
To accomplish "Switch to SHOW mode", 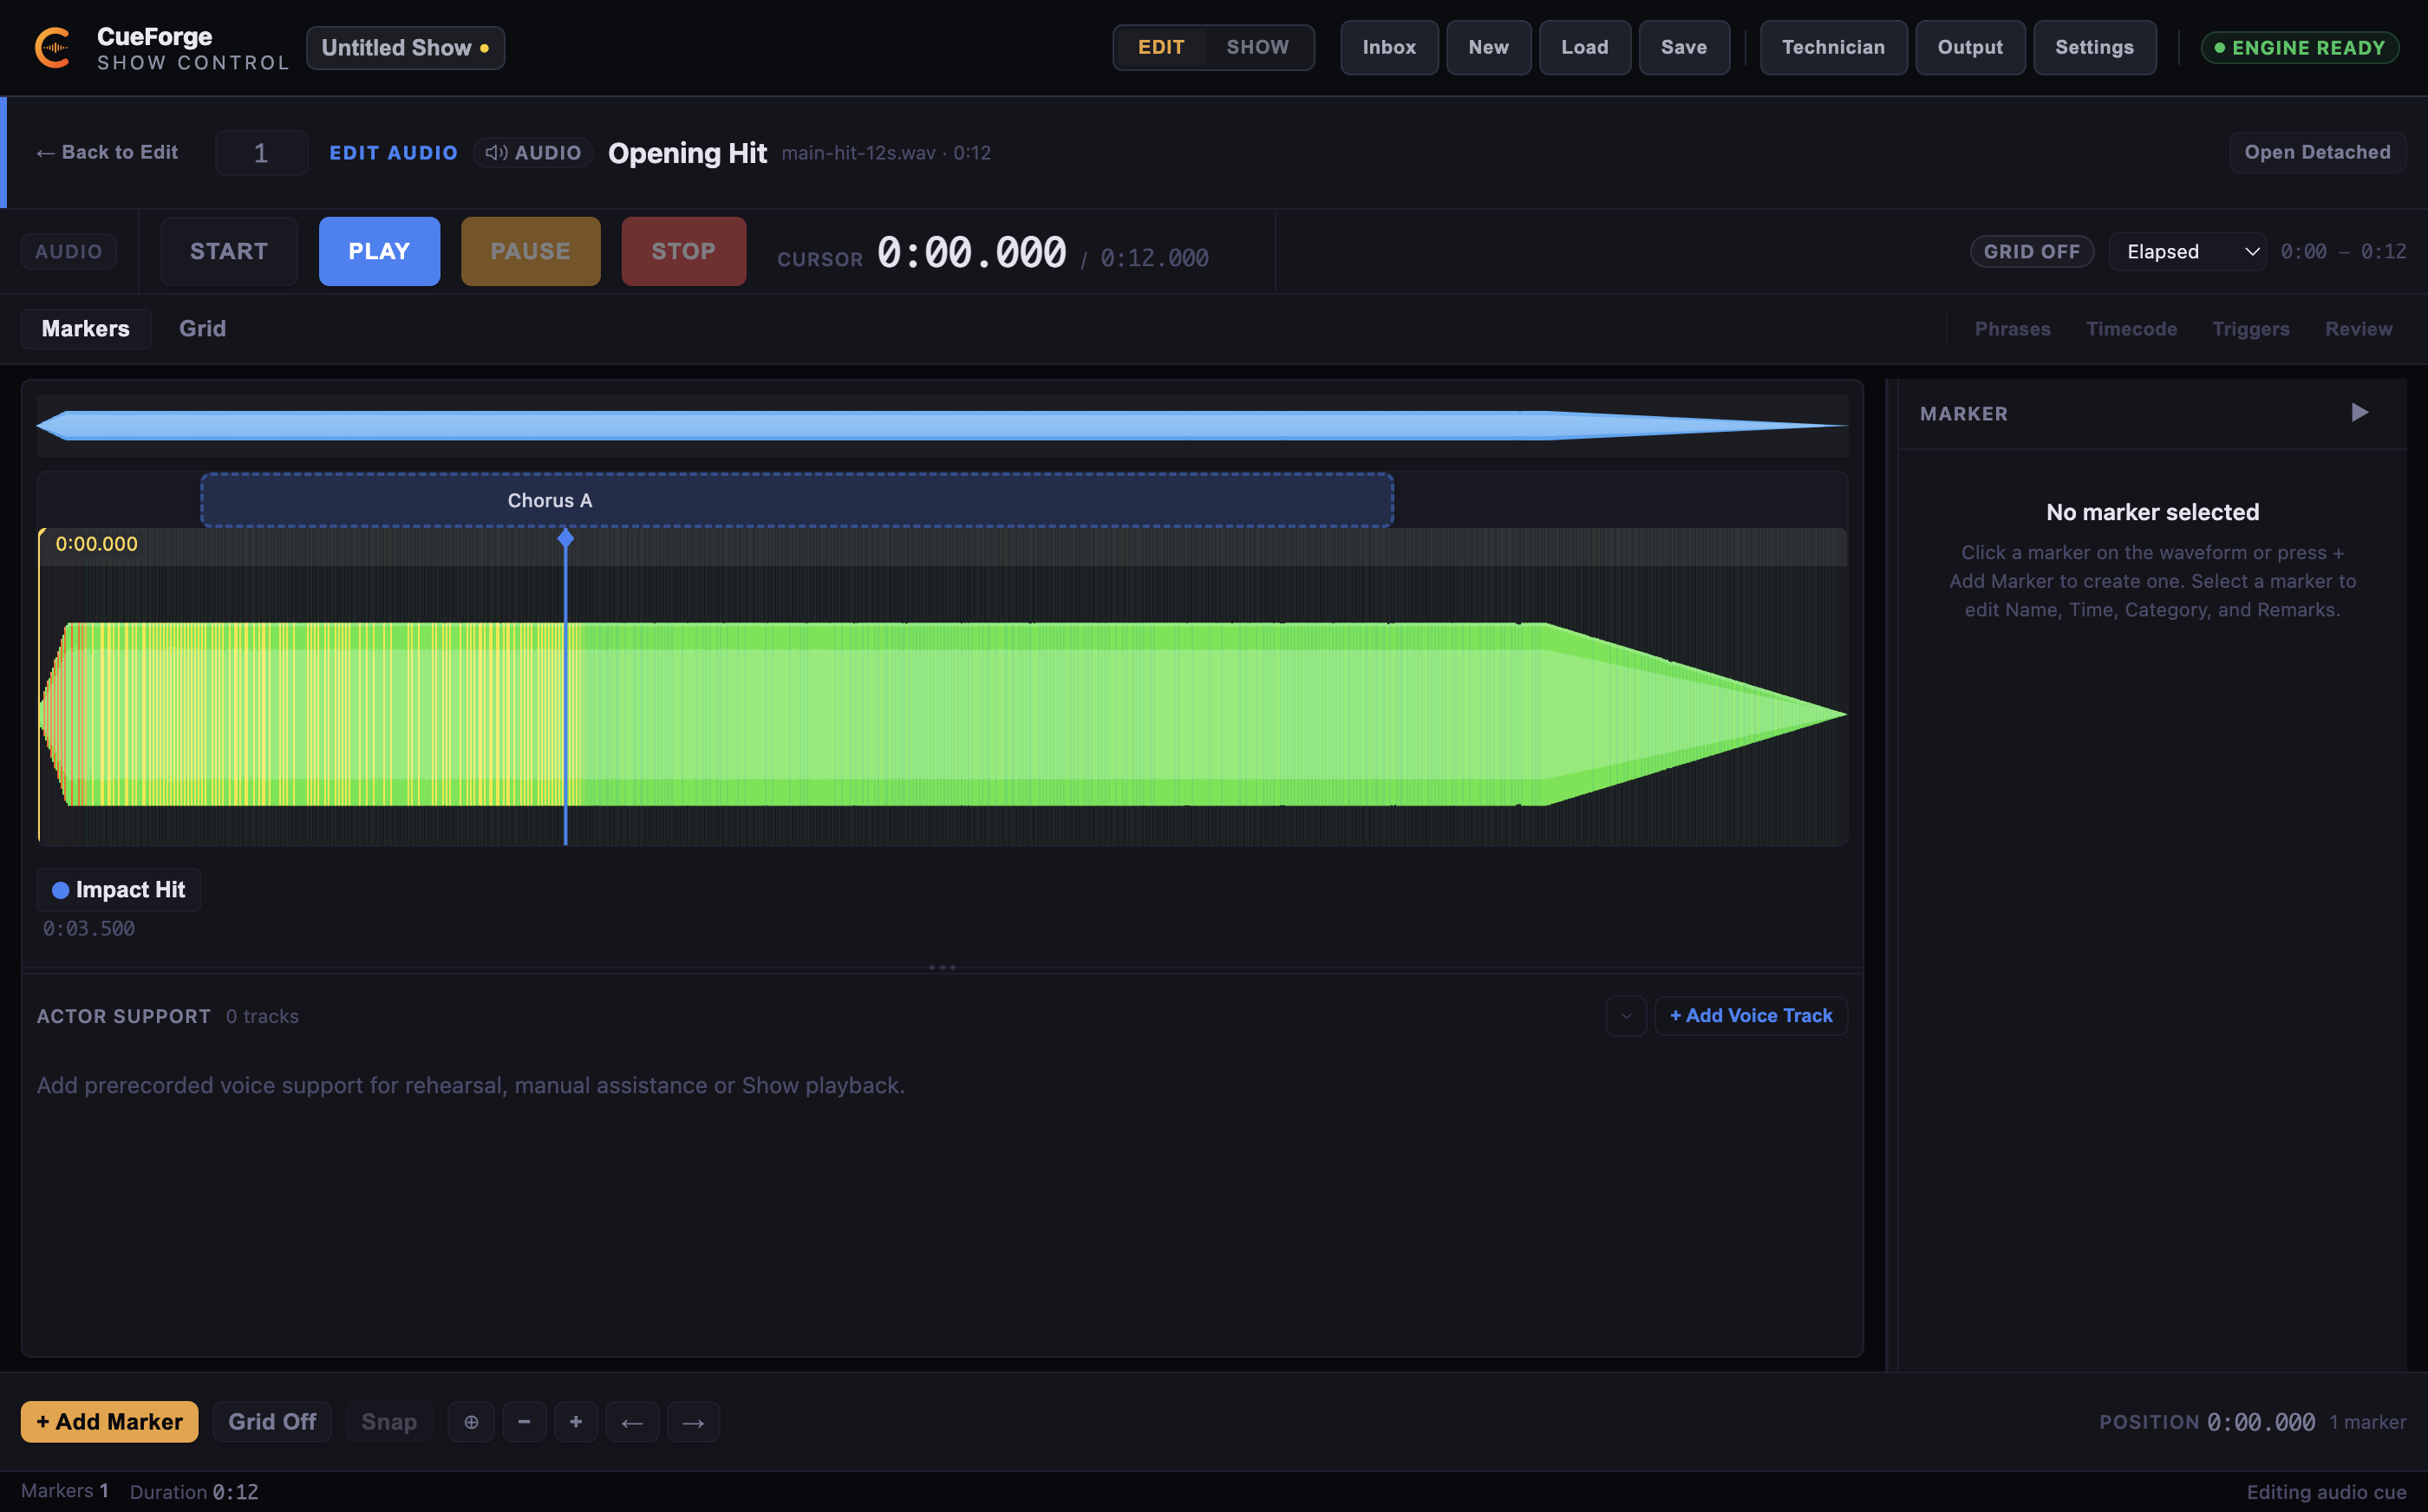I will [x=1257, y=47].
